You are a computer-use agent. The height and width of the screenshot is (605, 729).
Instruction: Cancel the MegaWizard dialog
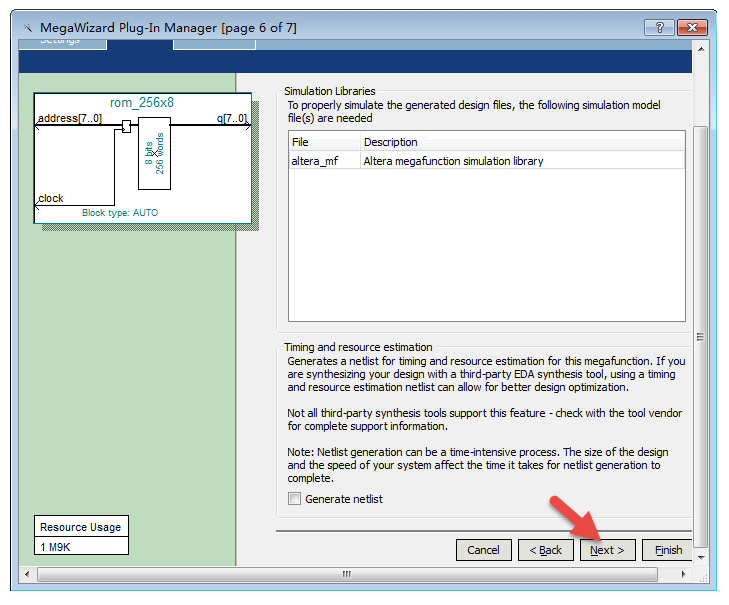pyautogui.click(x=484, y=550)
